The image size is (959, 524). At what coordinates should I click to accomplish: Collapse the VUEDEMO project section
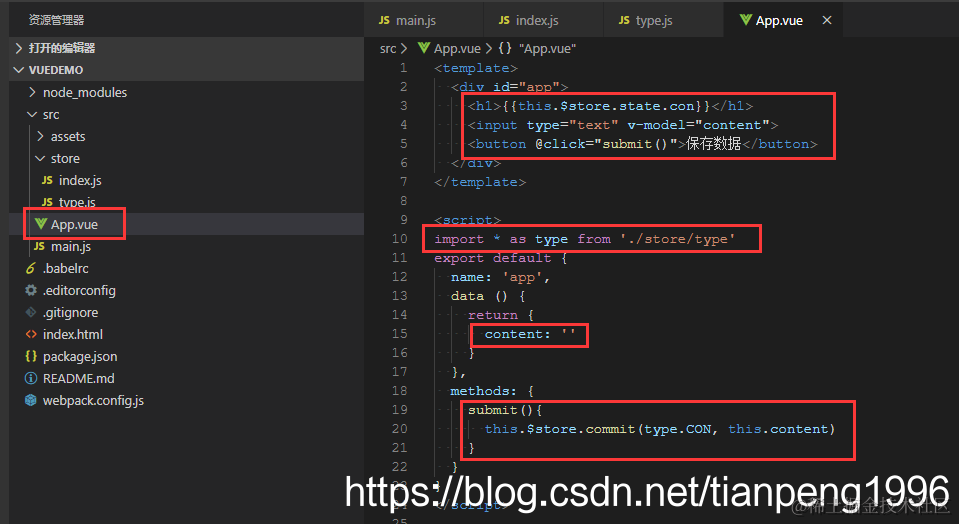(x=187, y=70)
